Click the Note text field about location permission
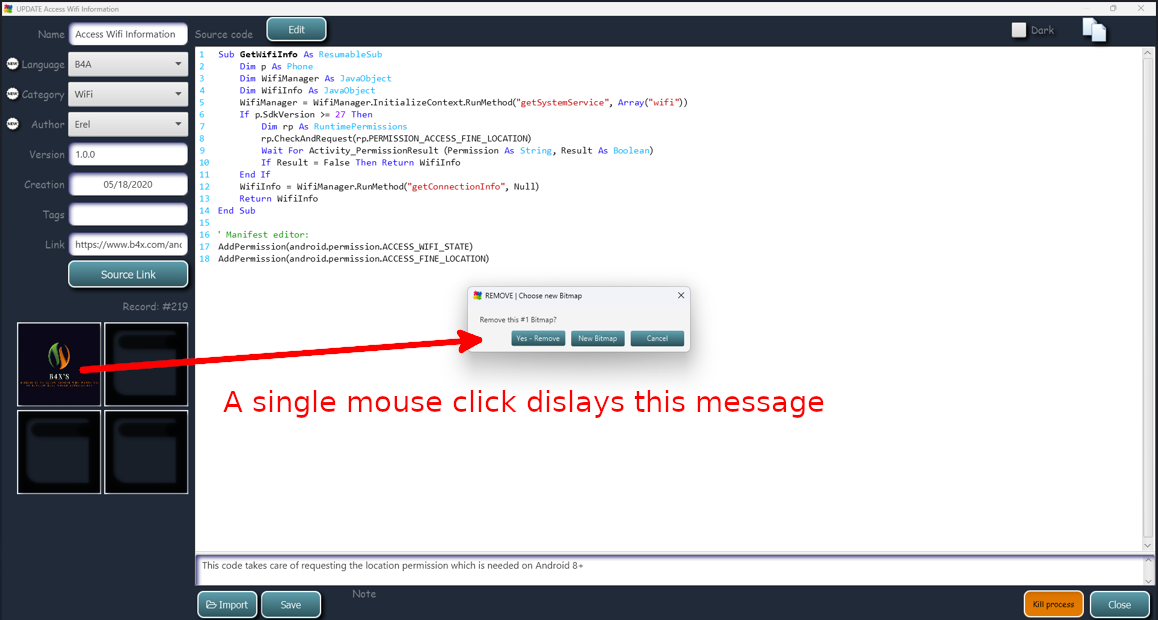 click(x=670, y=569)
